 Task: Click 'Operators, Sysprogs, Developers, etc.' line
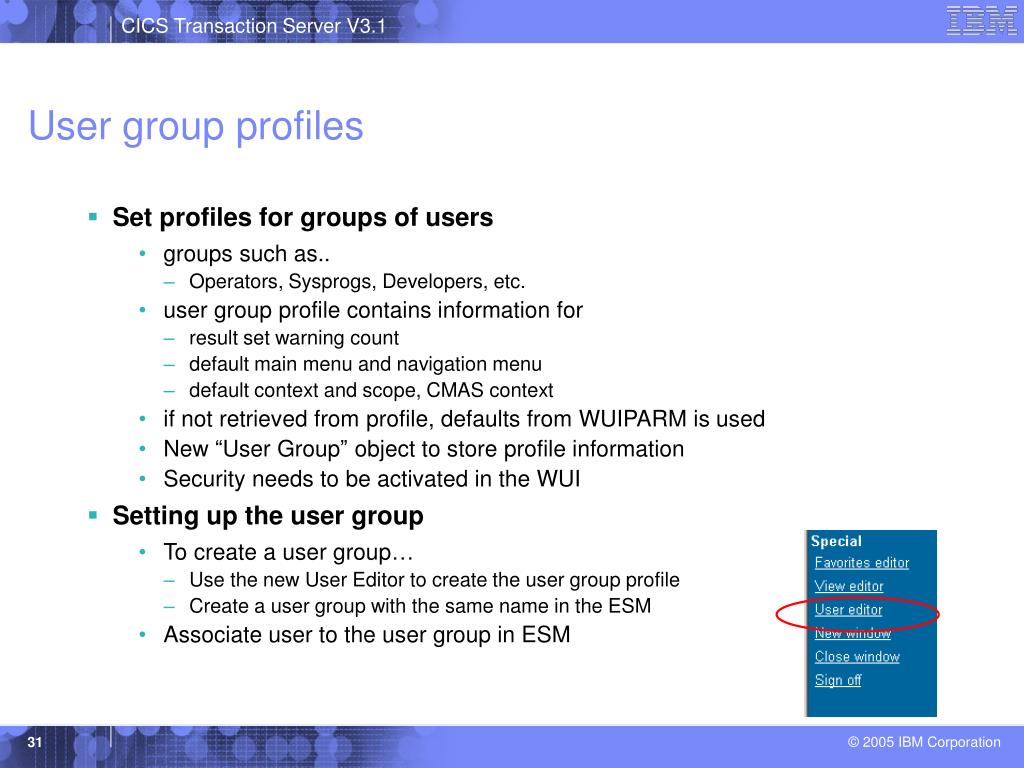tap(357, 281)
